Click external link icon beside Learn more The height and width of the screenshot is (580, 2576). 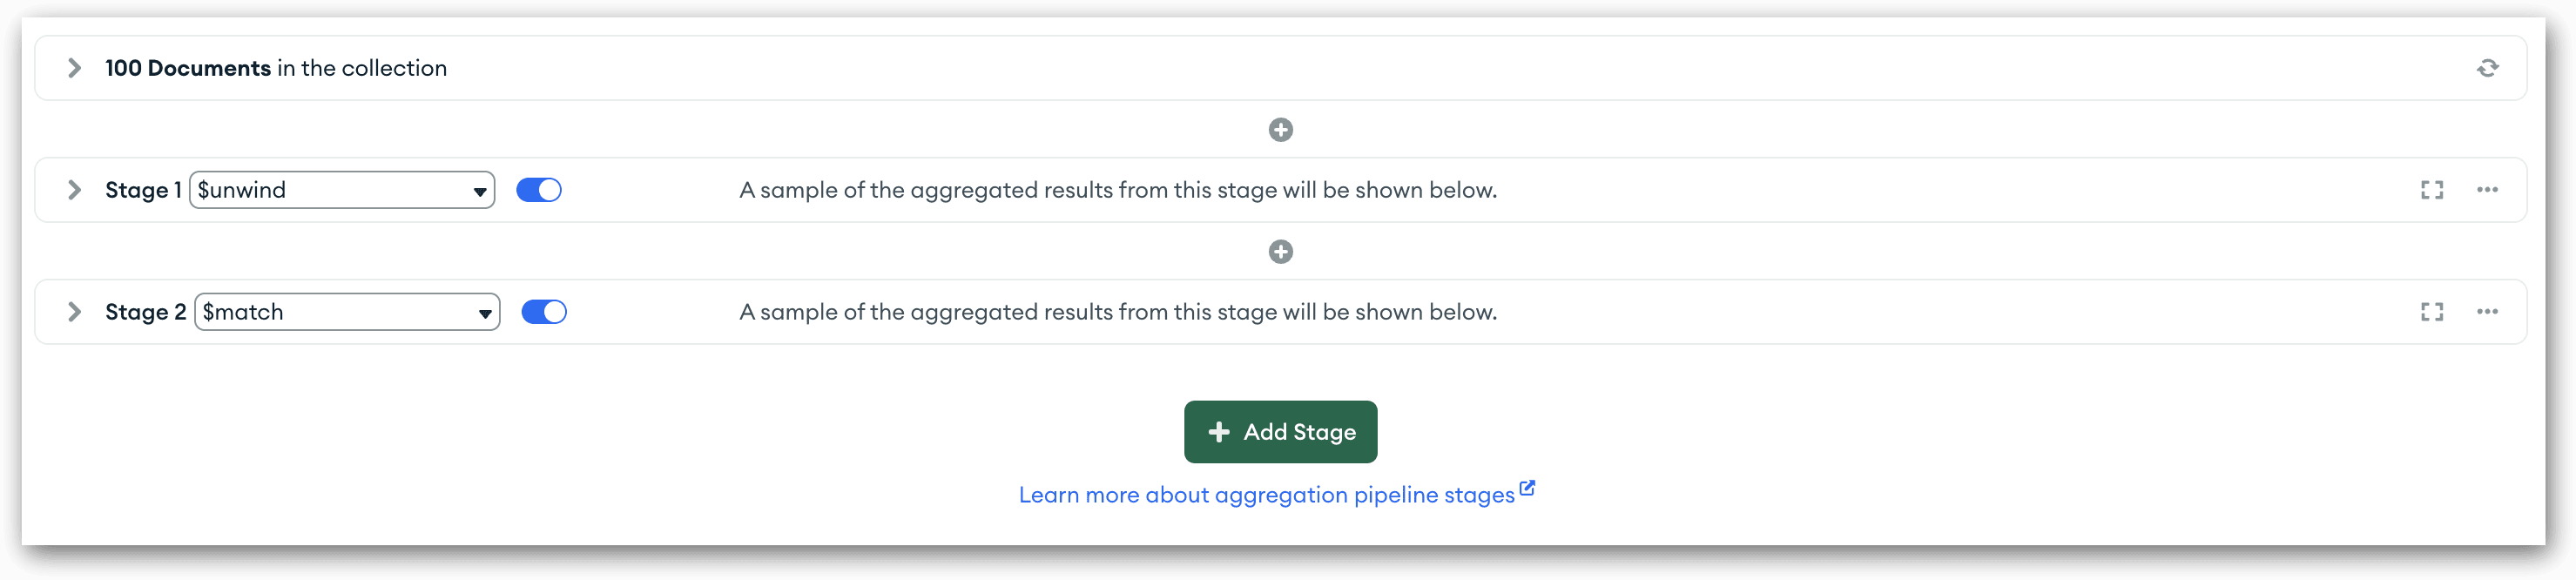pyautogui.click(x=1527, y=489)
